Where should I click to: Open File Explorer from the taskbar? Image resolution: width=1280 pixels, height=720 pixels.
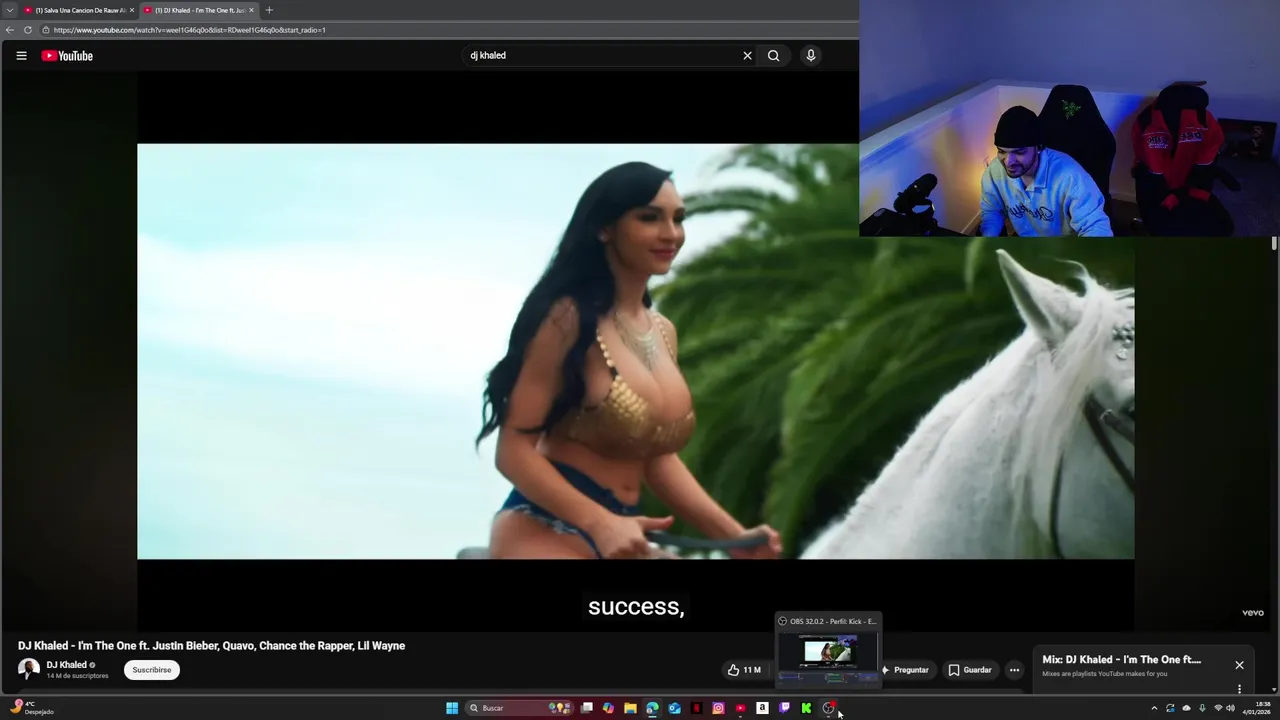(x=630, y=708)
